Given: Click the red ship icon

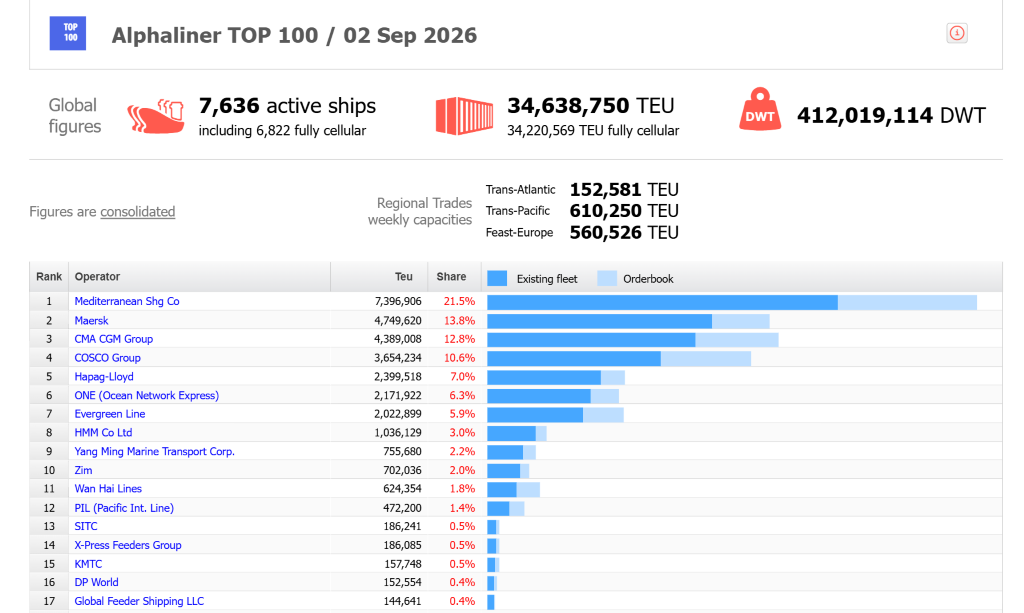Looking at the screenshot, I should (x=155, y=116).
